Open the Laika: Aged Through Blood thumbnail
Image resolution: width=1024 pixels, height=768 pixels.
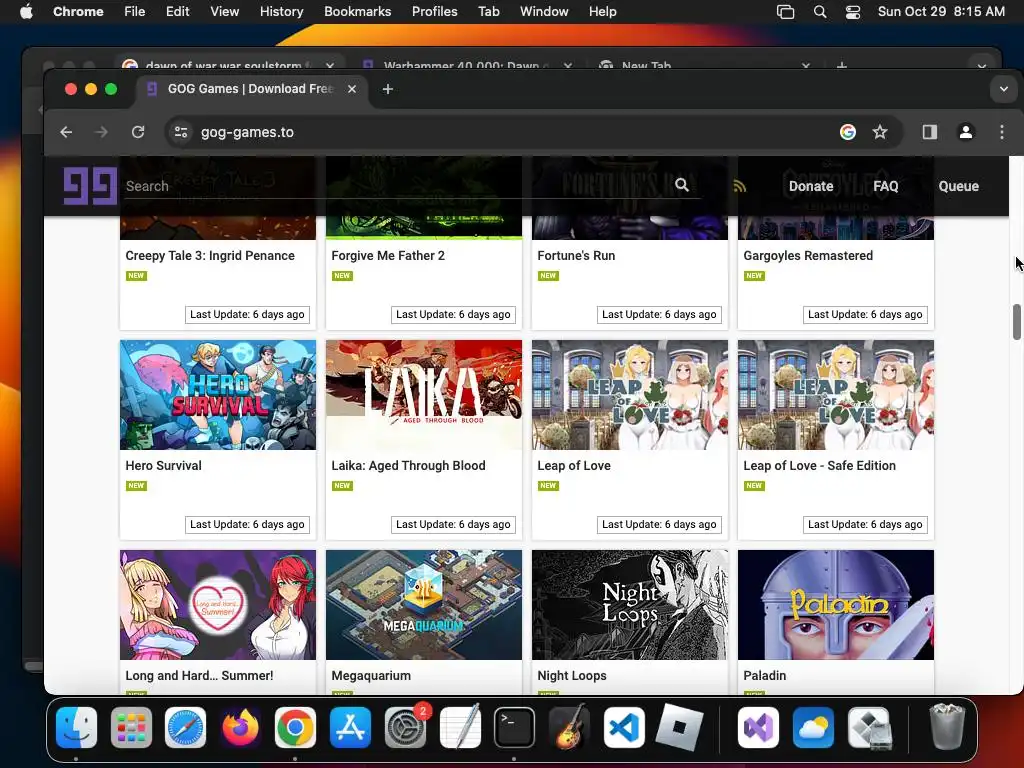pyautogui.click(x=424, y=394)
